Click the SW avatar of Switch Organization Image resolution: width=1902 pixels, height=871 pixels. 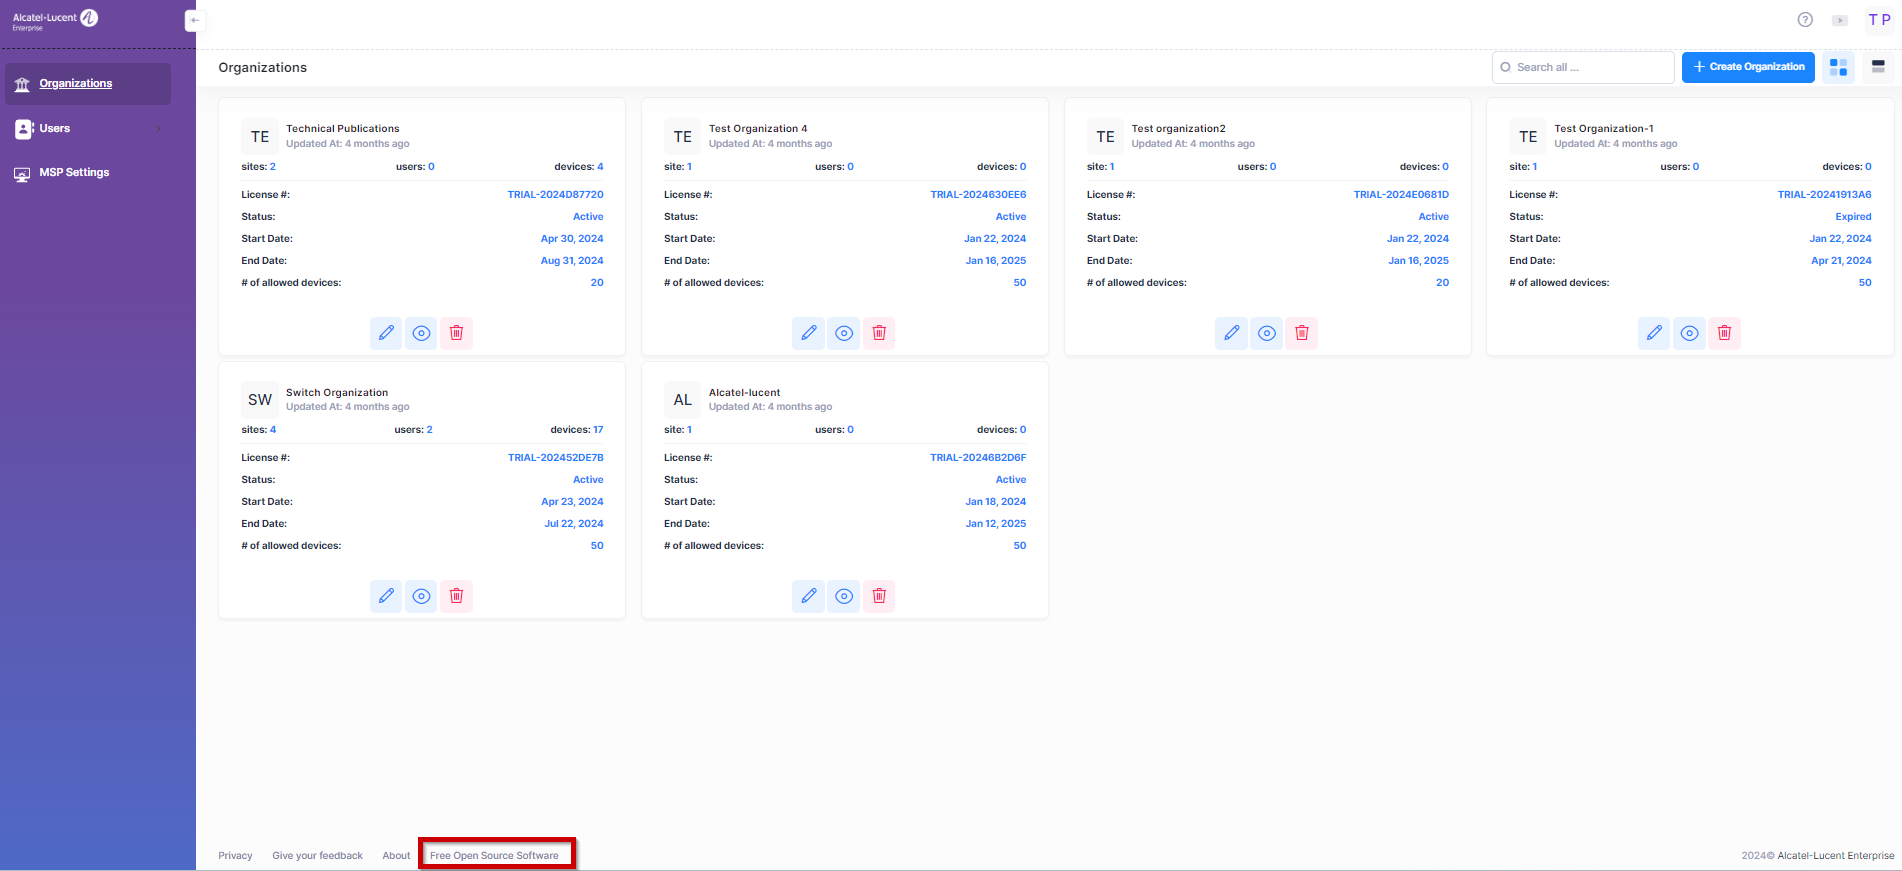(x=260, y=400)
